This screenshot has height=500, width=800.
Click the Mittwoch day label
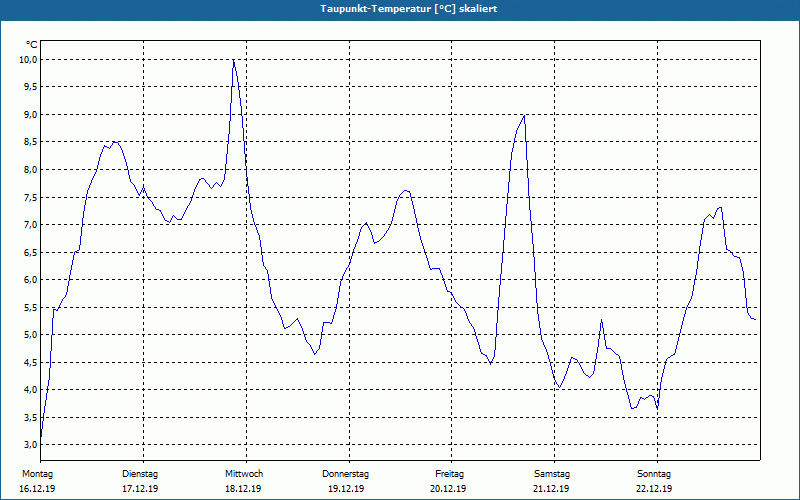pyautogui.click(x=244, y=474)
